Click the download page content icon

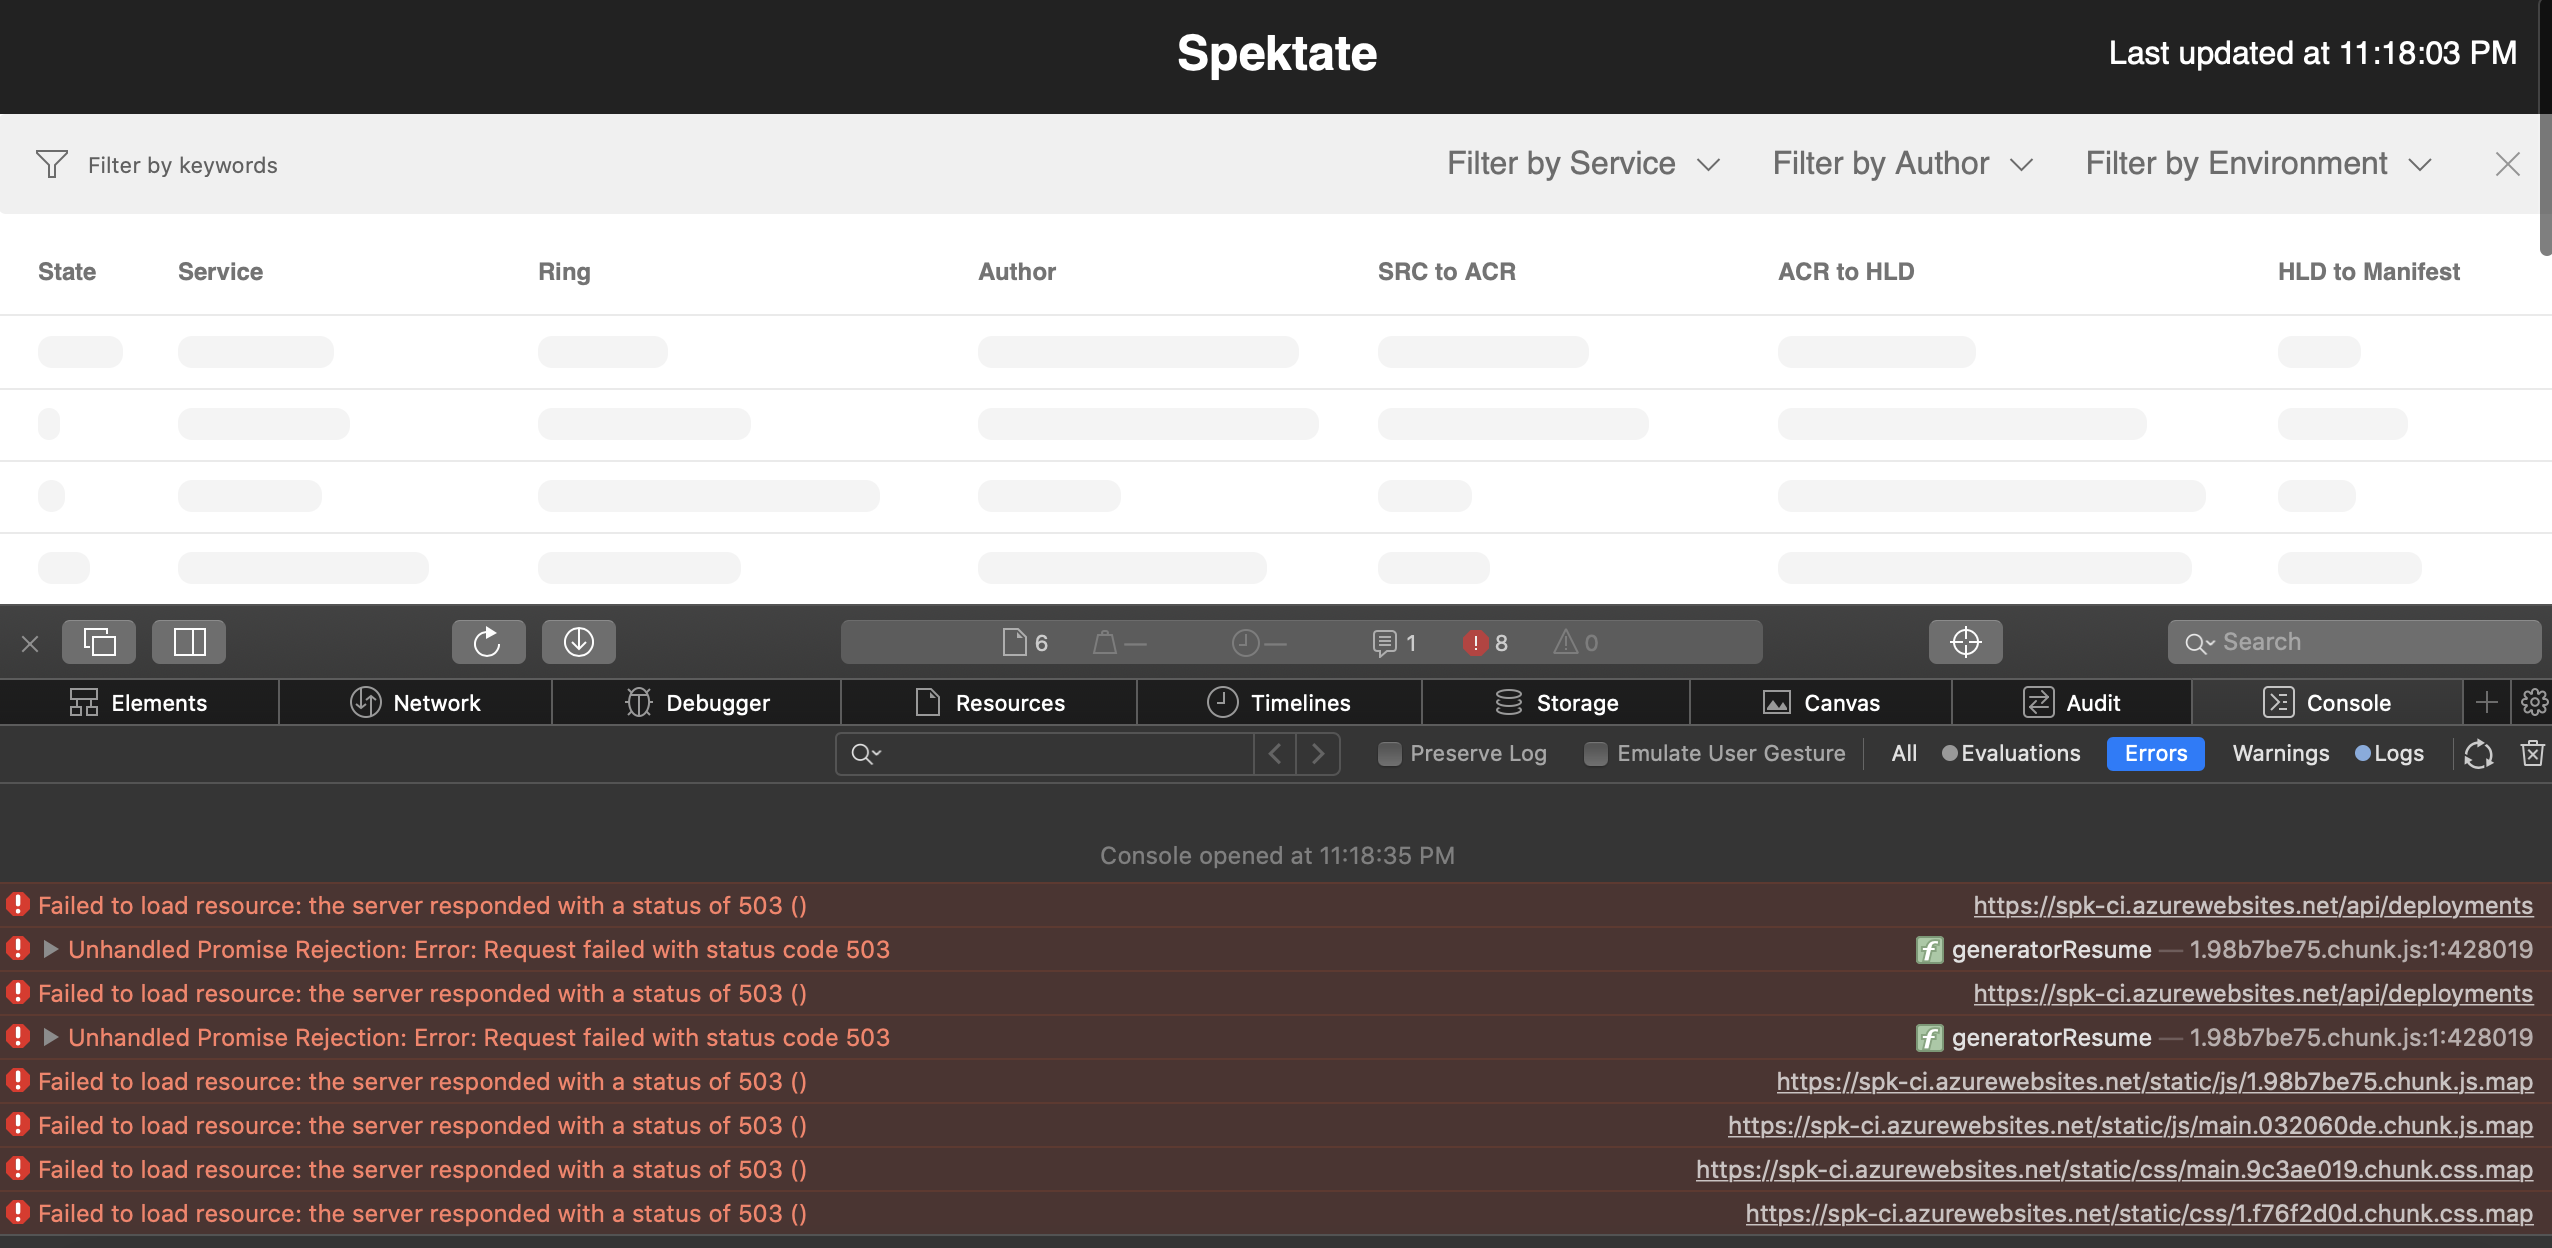coord(578,641)
